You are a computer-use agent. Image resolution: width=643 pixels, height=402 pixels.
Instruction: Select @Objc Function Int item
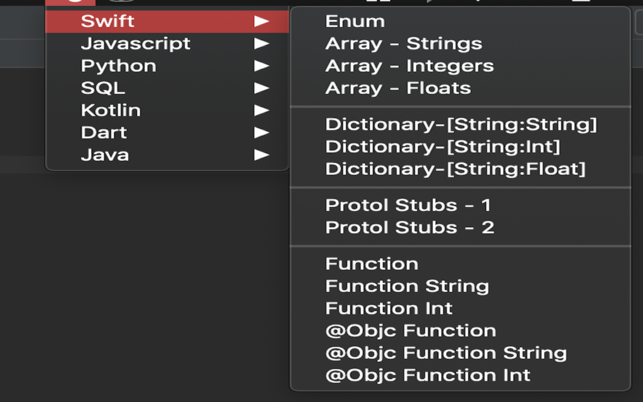tap(460, 375)
